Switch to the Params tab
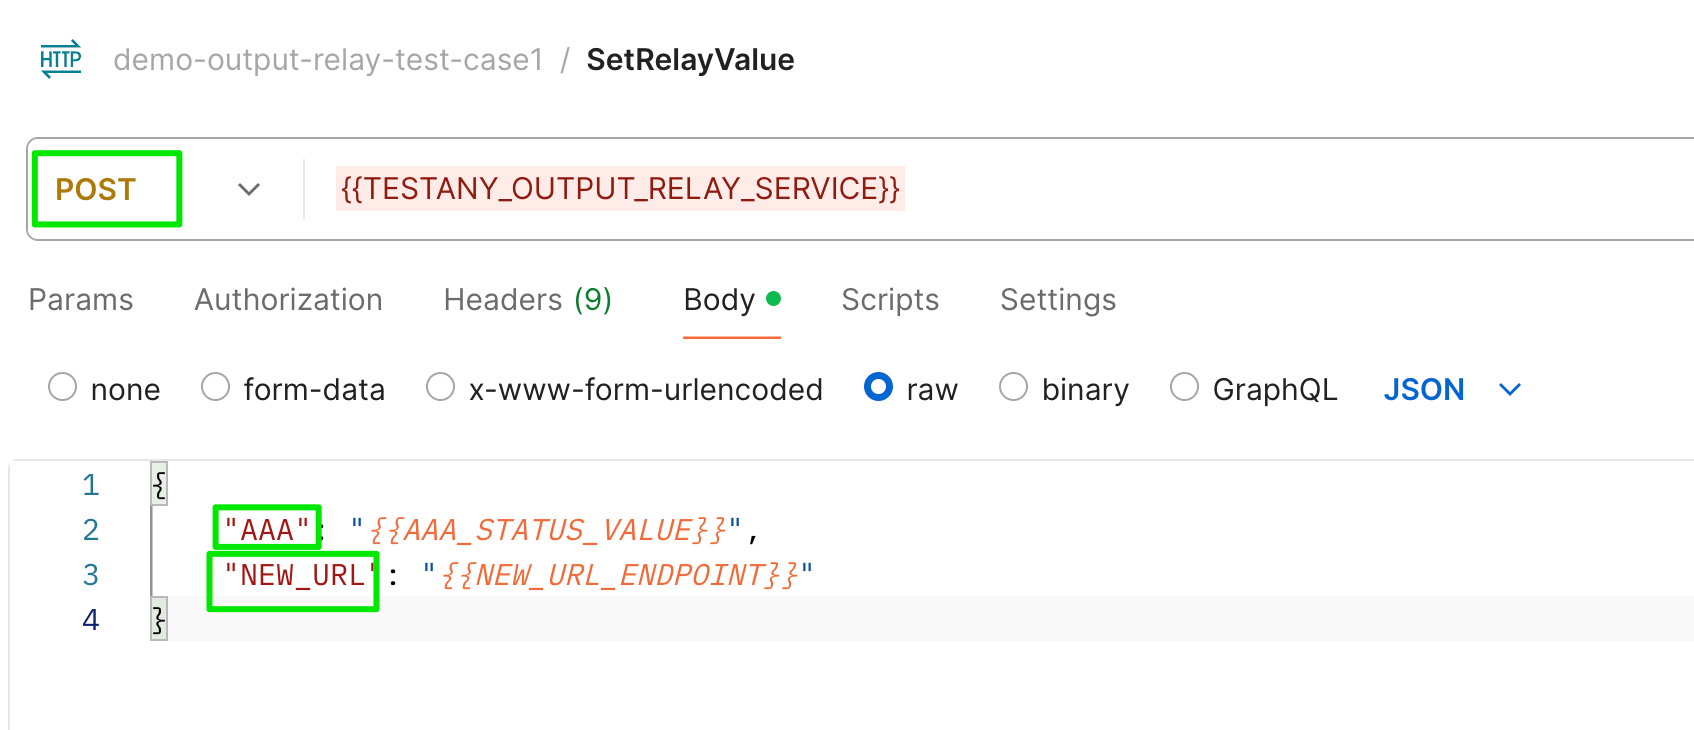This screenshot has width=1694, height=730. 81,300
